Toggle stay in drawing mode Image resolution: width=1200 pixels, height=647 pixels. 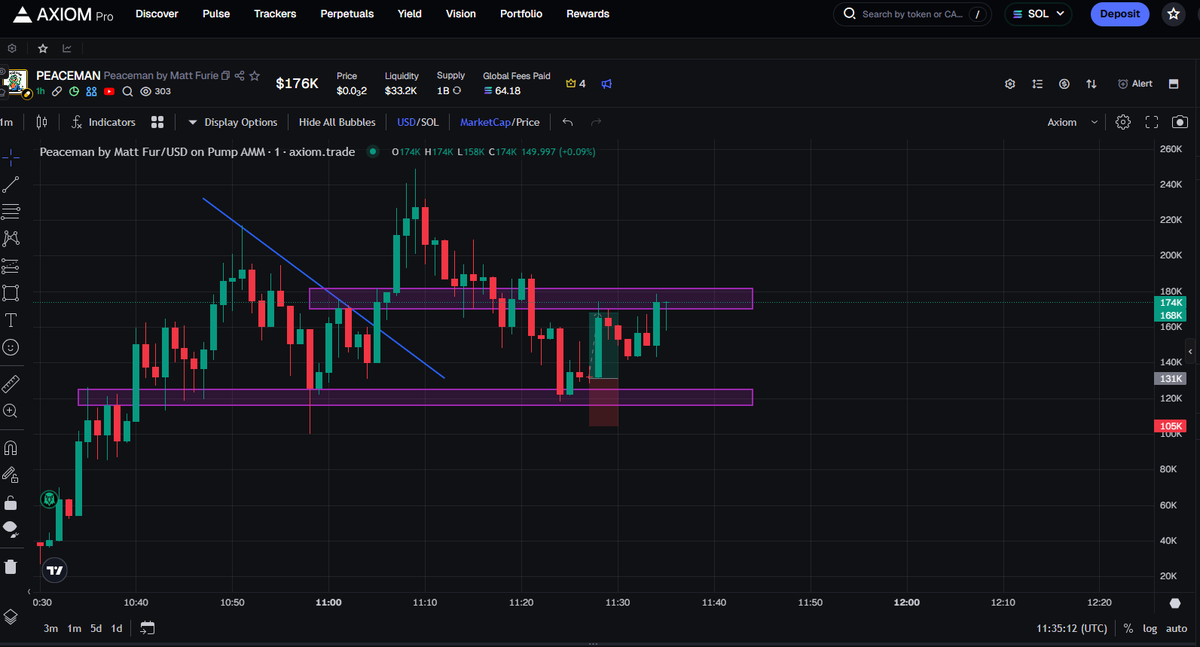click(x=11, y=474)
